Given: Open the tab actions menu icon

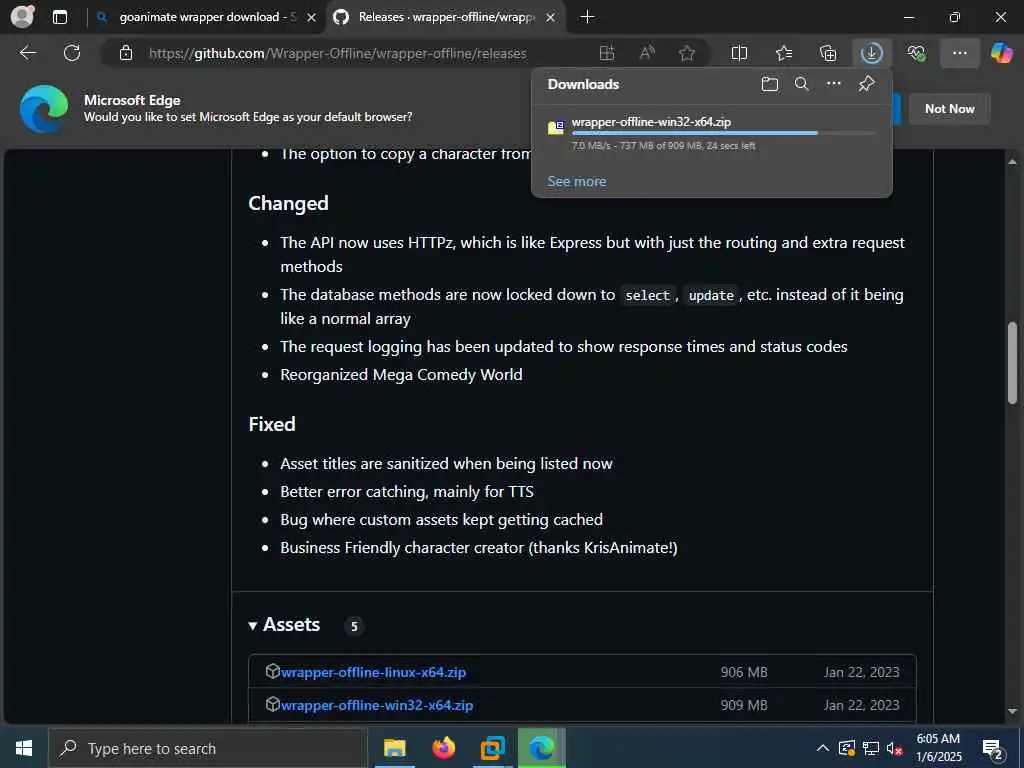Looking at the screenshot, I should (x=60, y=18).
